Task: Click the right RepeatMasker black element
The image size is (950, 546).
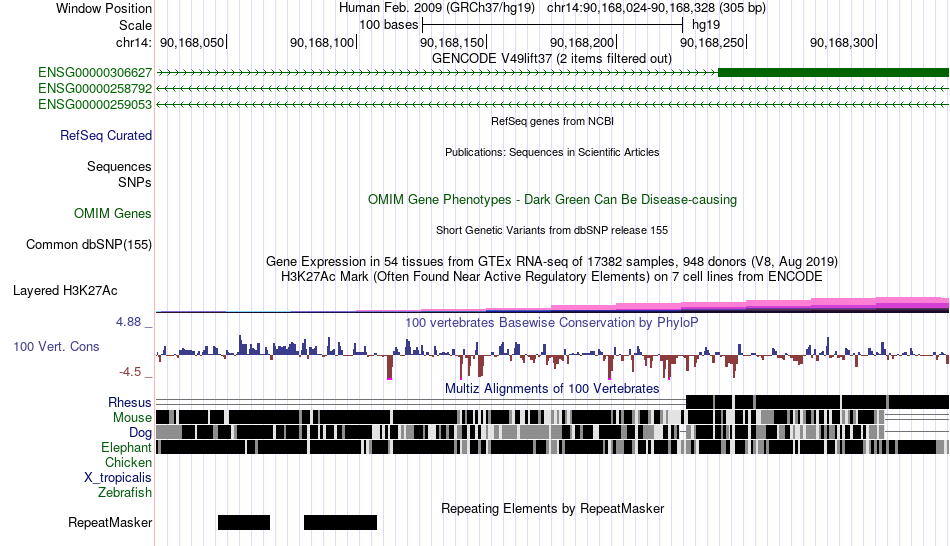Action: coord(340,522)
